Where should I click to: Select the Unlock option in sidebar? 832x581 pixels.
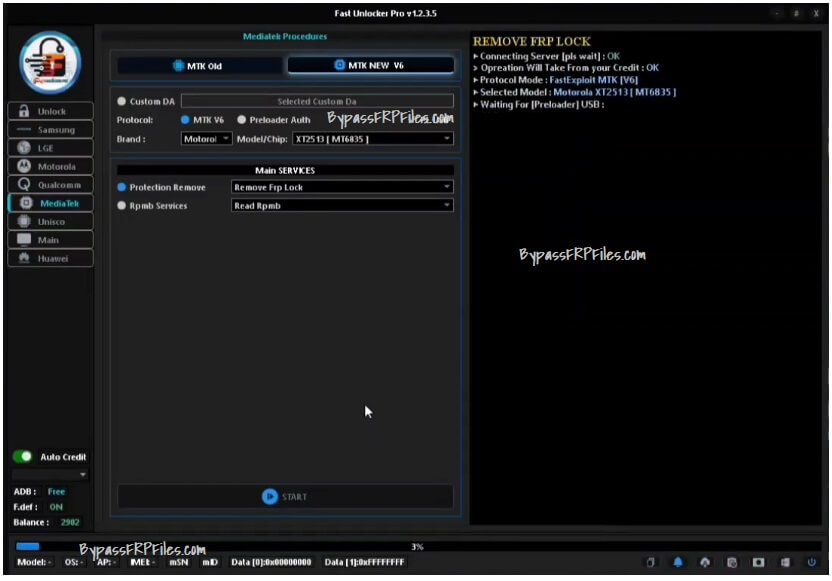point(50,111)
